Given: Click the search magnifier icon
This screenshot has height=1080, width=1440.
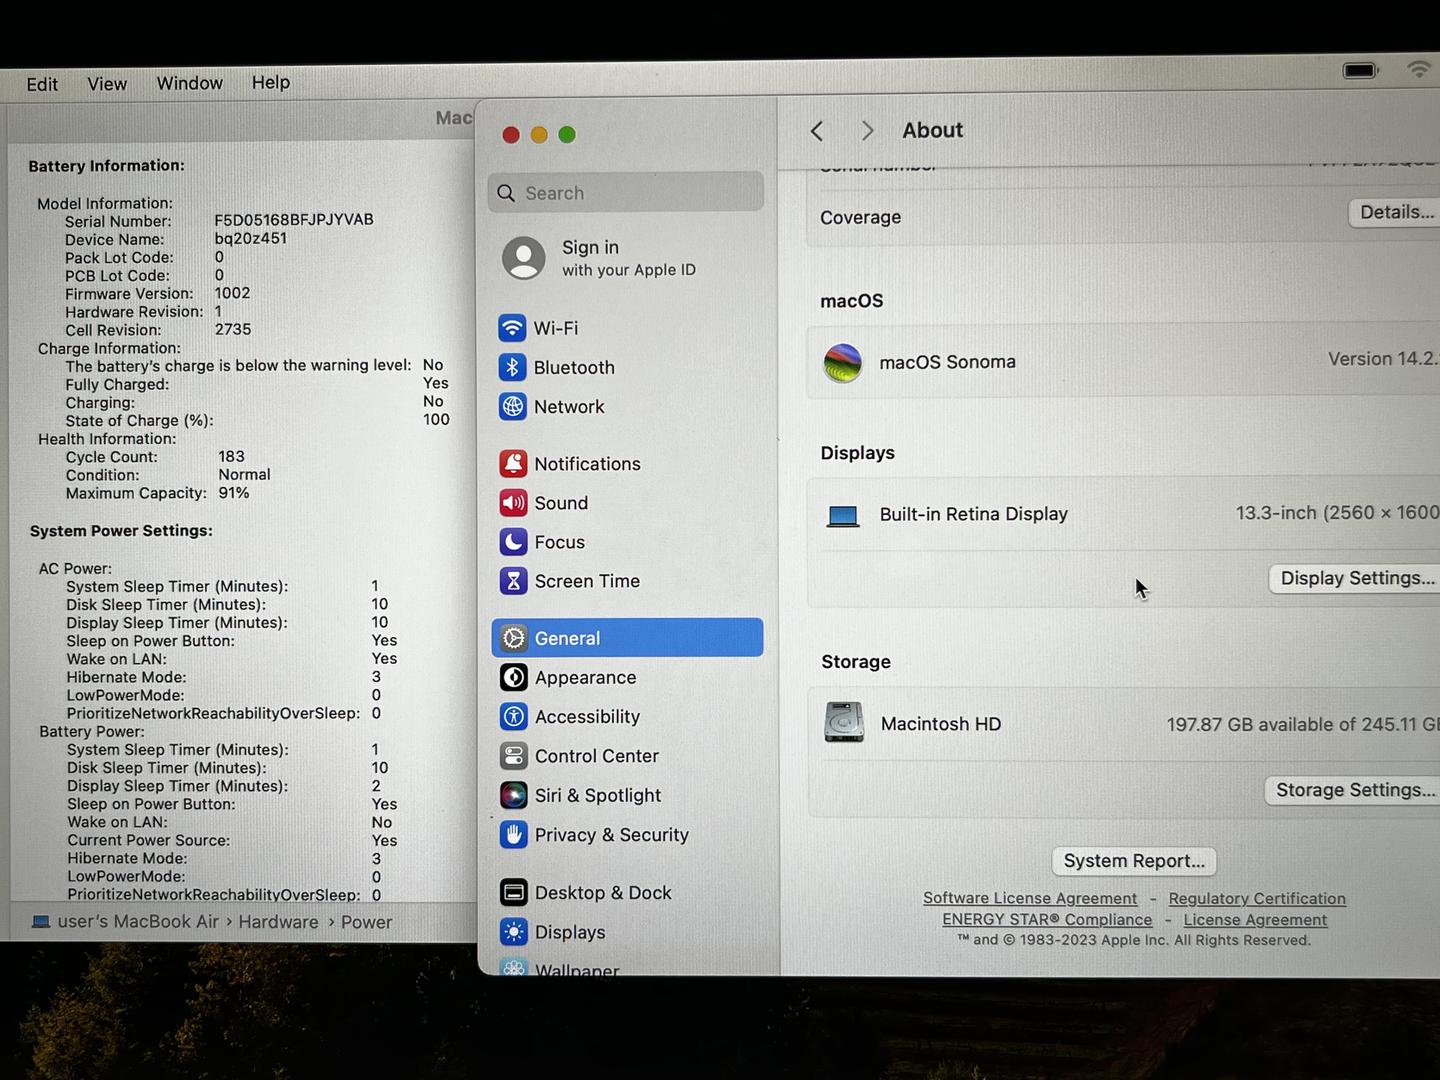Looking at the screenshot, I should 506,193.
